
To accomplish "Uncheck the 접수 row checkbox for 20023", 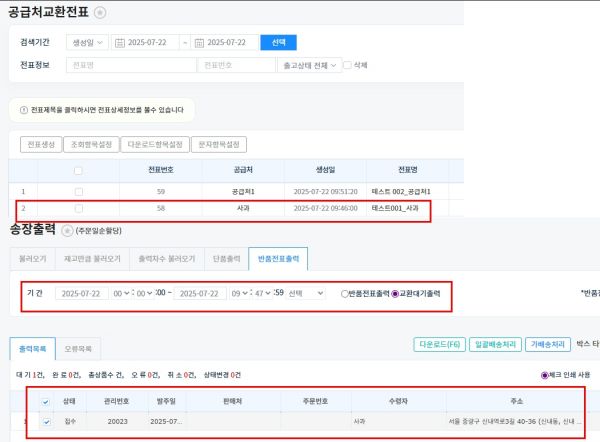I will (x=44, y=422).
